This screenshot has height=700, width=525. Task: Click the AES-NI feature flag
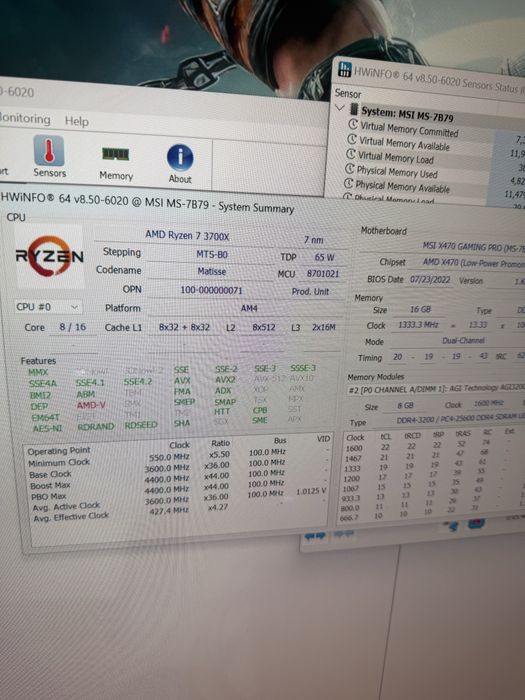47,428
